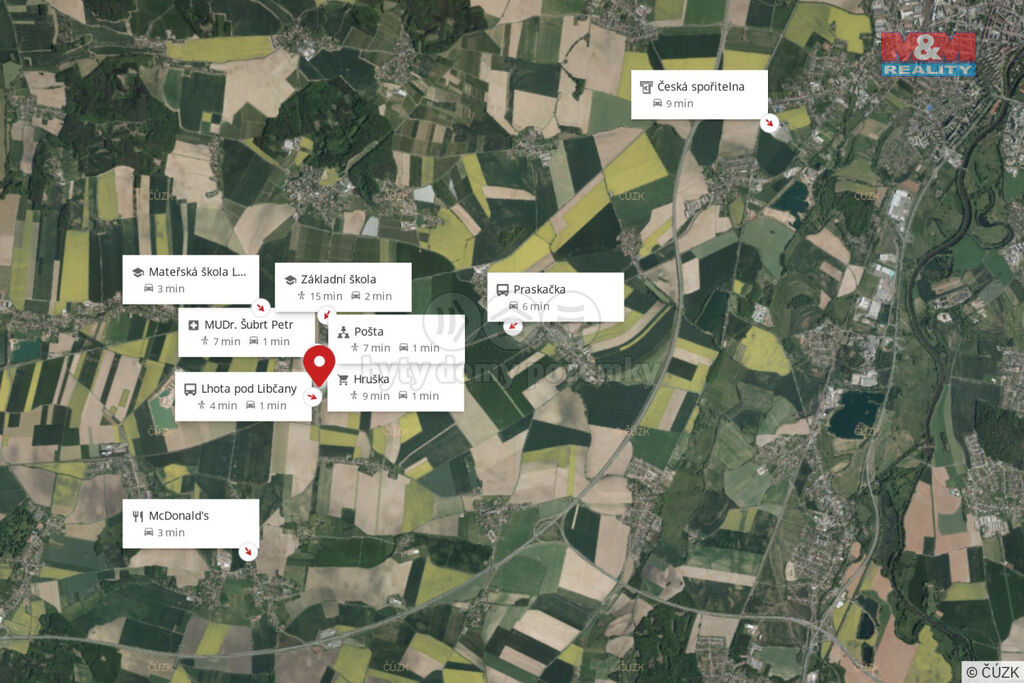Click the red arrow marker below McDonald's card
The image size is (1024, 683).
pos(247,552)
